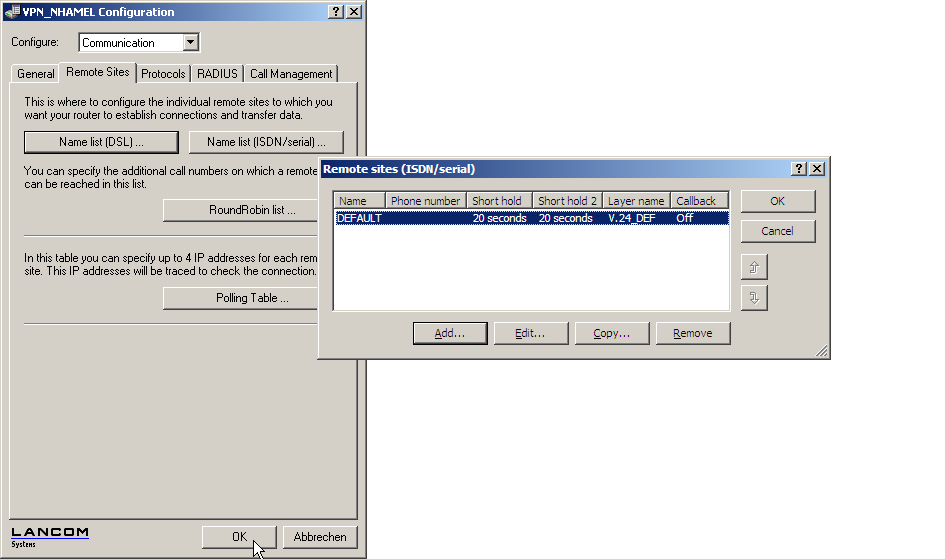Click the move-up arrow button
The height and width of the screenshot is (559, 945).
tap(754, 267)
